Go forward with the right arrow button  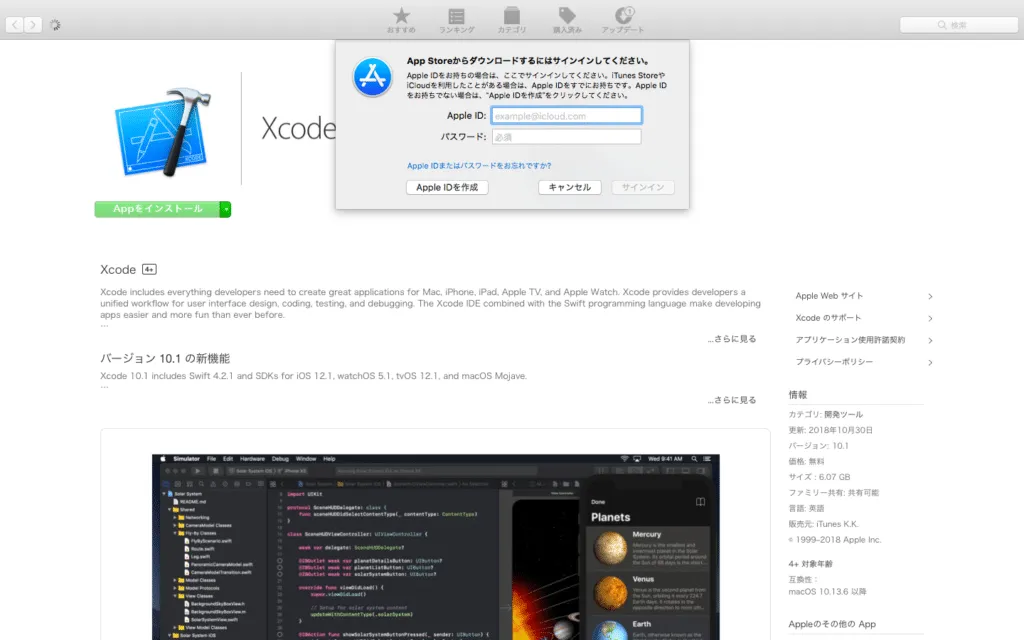click(x=33, y=25)
